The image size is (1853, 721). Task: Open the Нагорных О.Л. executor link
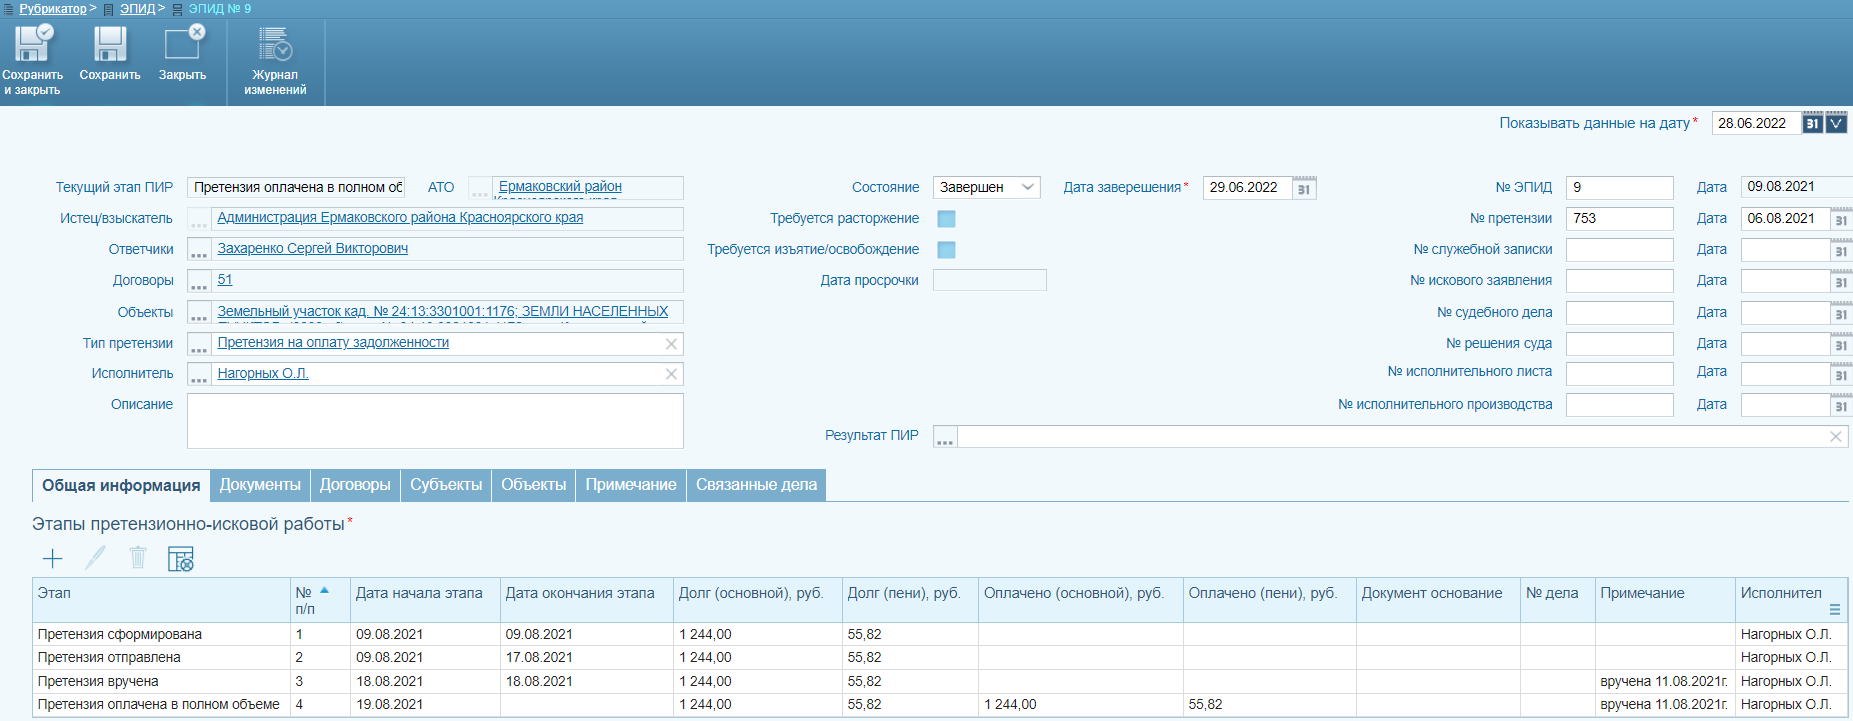(263, 373)
